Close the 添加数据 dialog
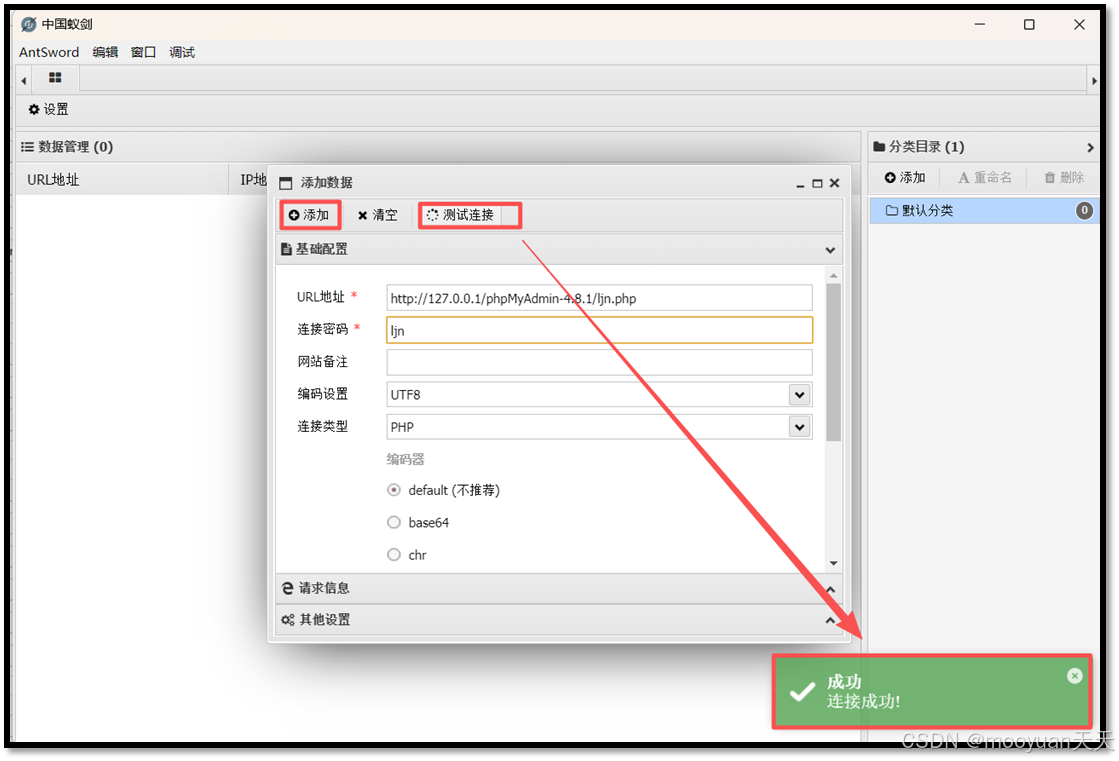The height and width of the screenshot is (761, 1119). click(x=834, y=183)
